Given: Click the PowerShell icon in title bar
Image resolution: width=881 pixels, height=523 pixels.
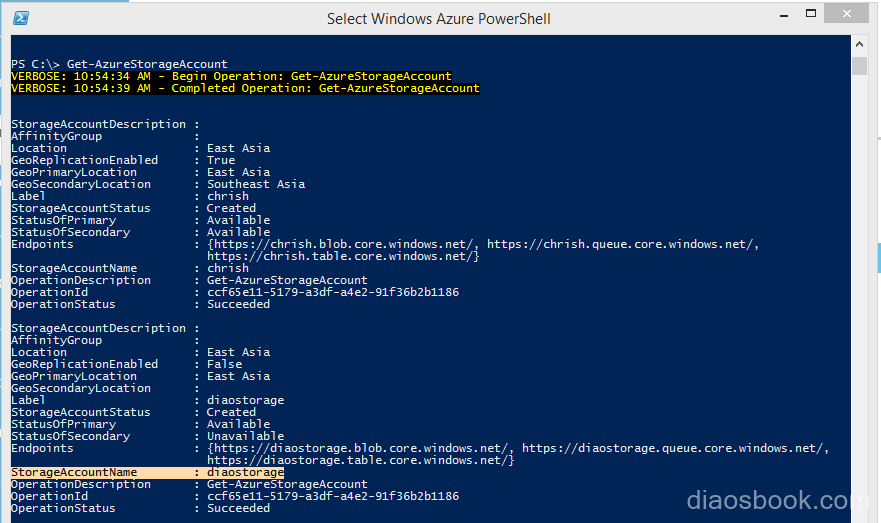Looking at the screenshot, I should coord(21,18).
